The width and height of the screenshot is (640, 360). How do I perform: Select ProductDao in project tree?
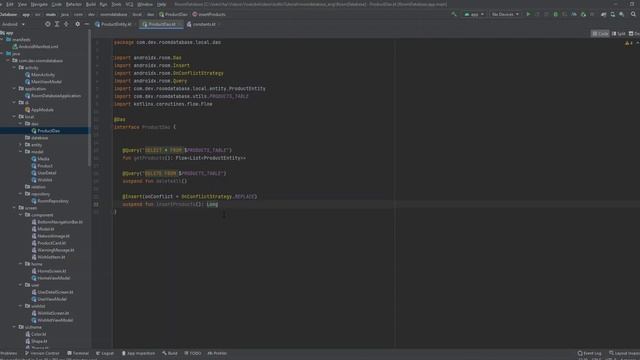48,131
